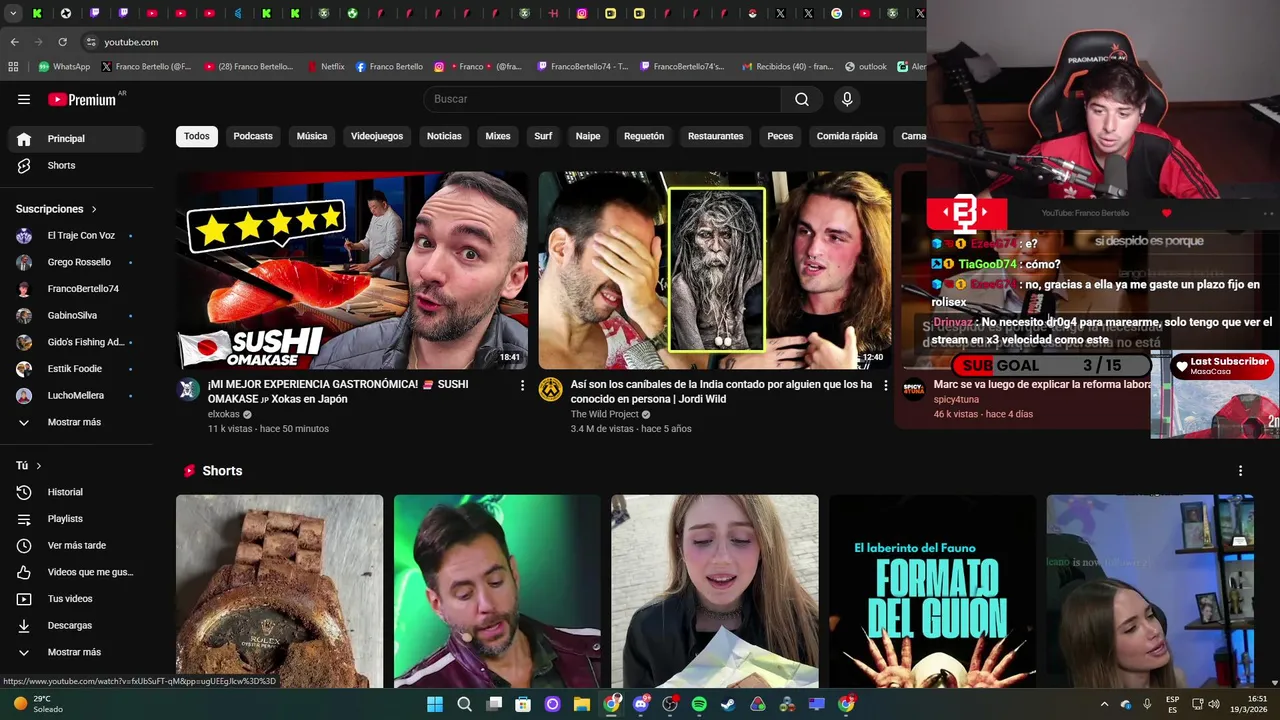Open Steam from the taskbar

click(728, 704)
